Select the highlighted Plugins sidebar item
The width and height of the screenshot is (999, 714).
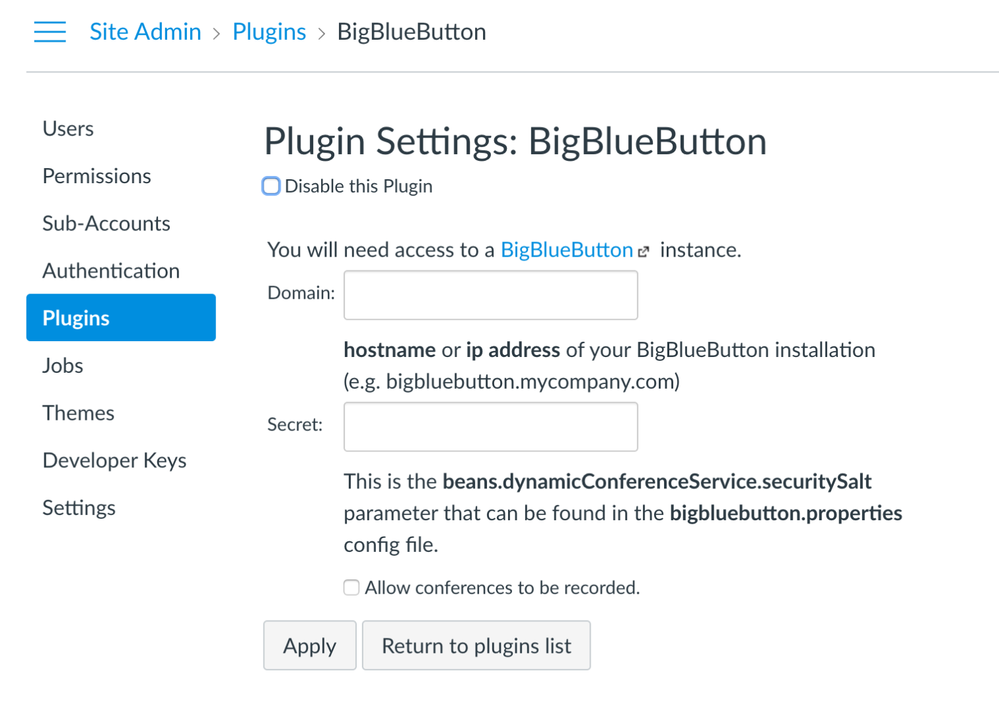(x=120, y=318)
